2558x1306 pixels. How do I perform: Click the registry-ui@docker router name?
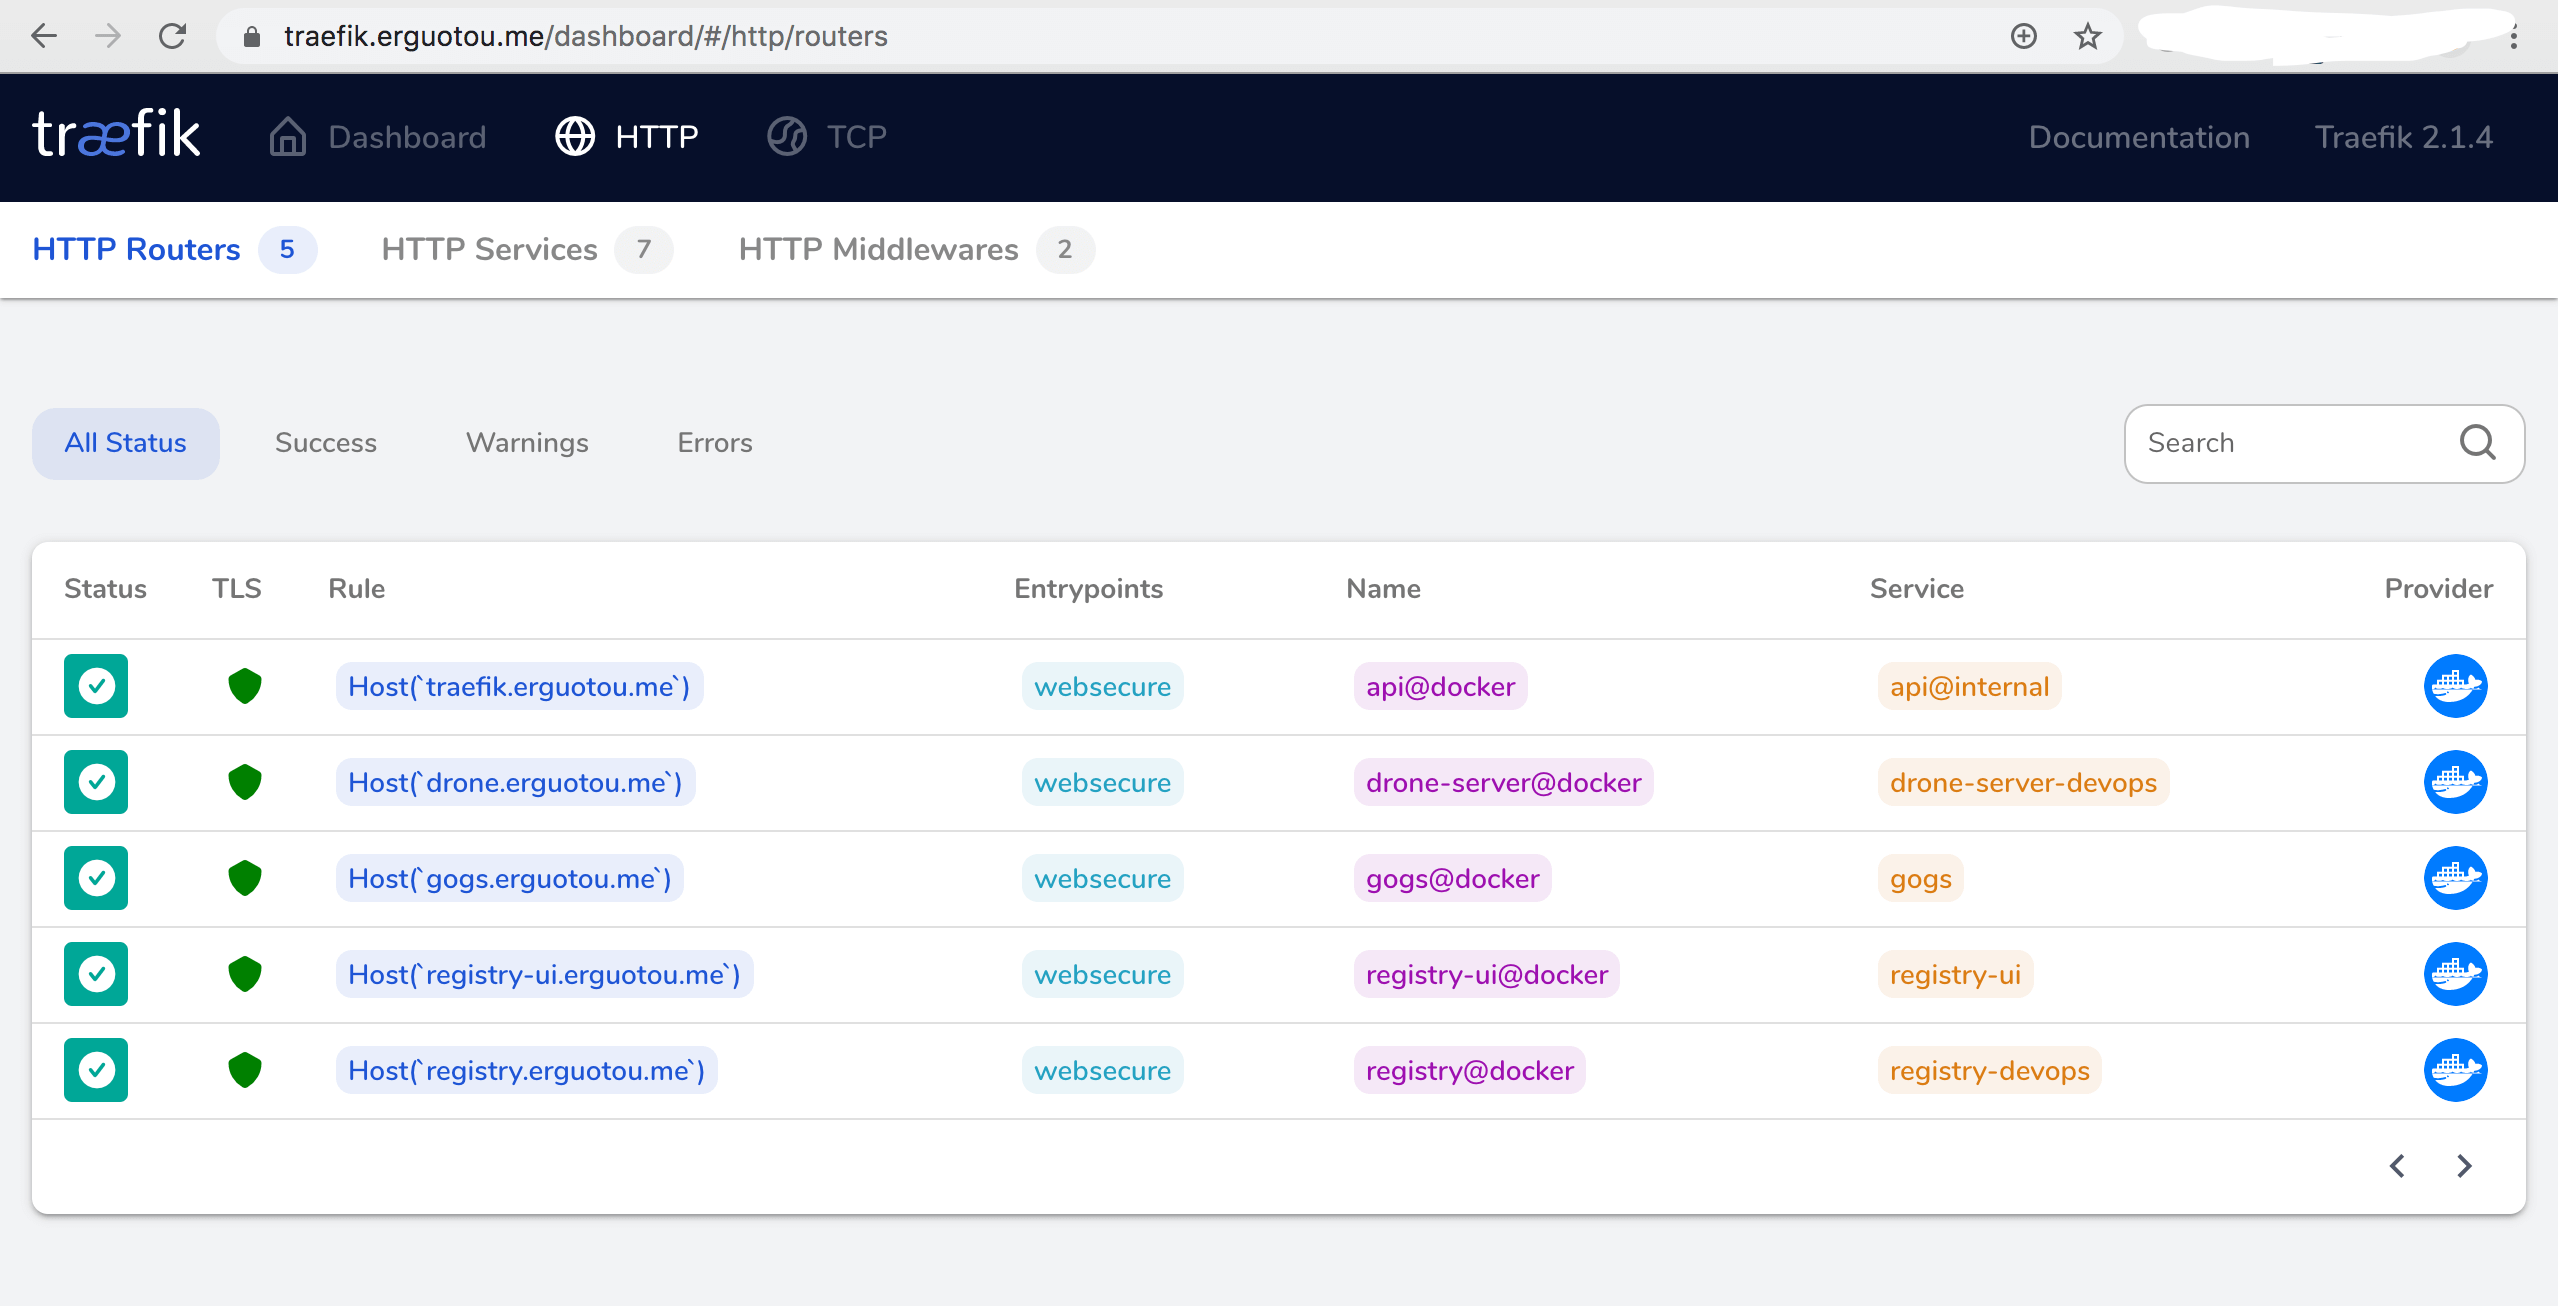tap(1486, 974)
